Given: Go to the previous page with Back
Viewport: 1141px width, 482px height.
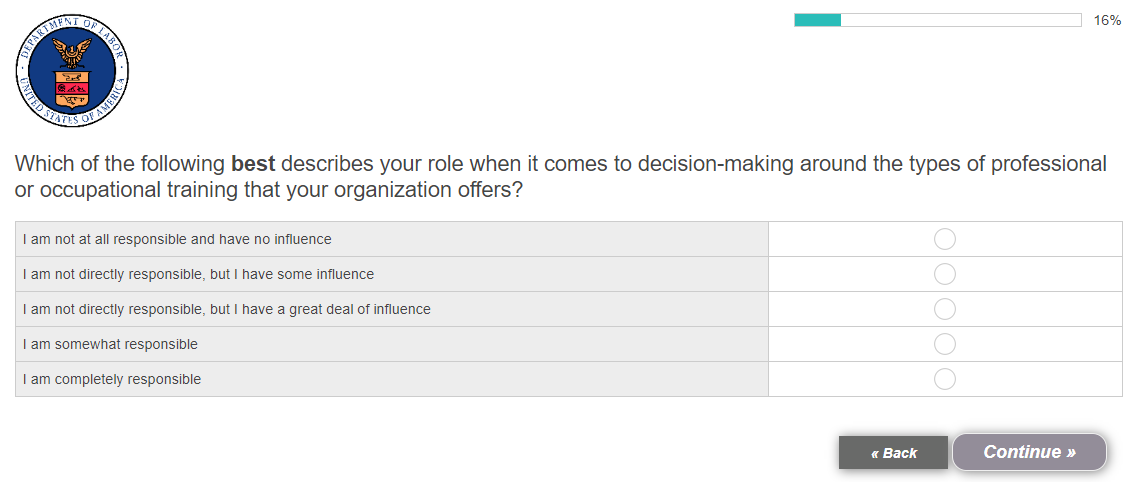Looking at the screenshot, I should pos(893,453).
